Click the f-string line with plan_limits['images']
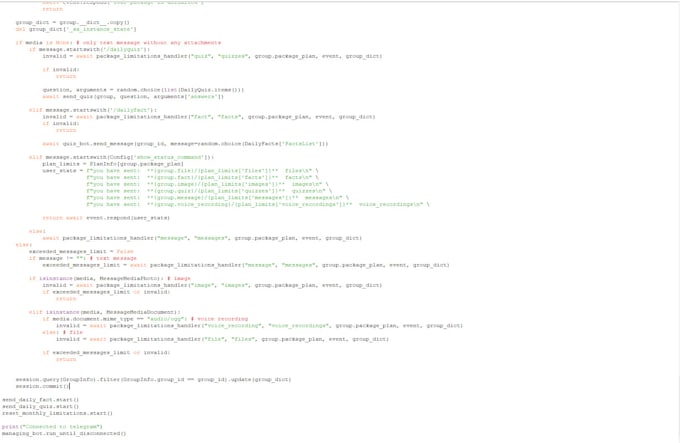The image size is (680, 443). coord(207,184)
